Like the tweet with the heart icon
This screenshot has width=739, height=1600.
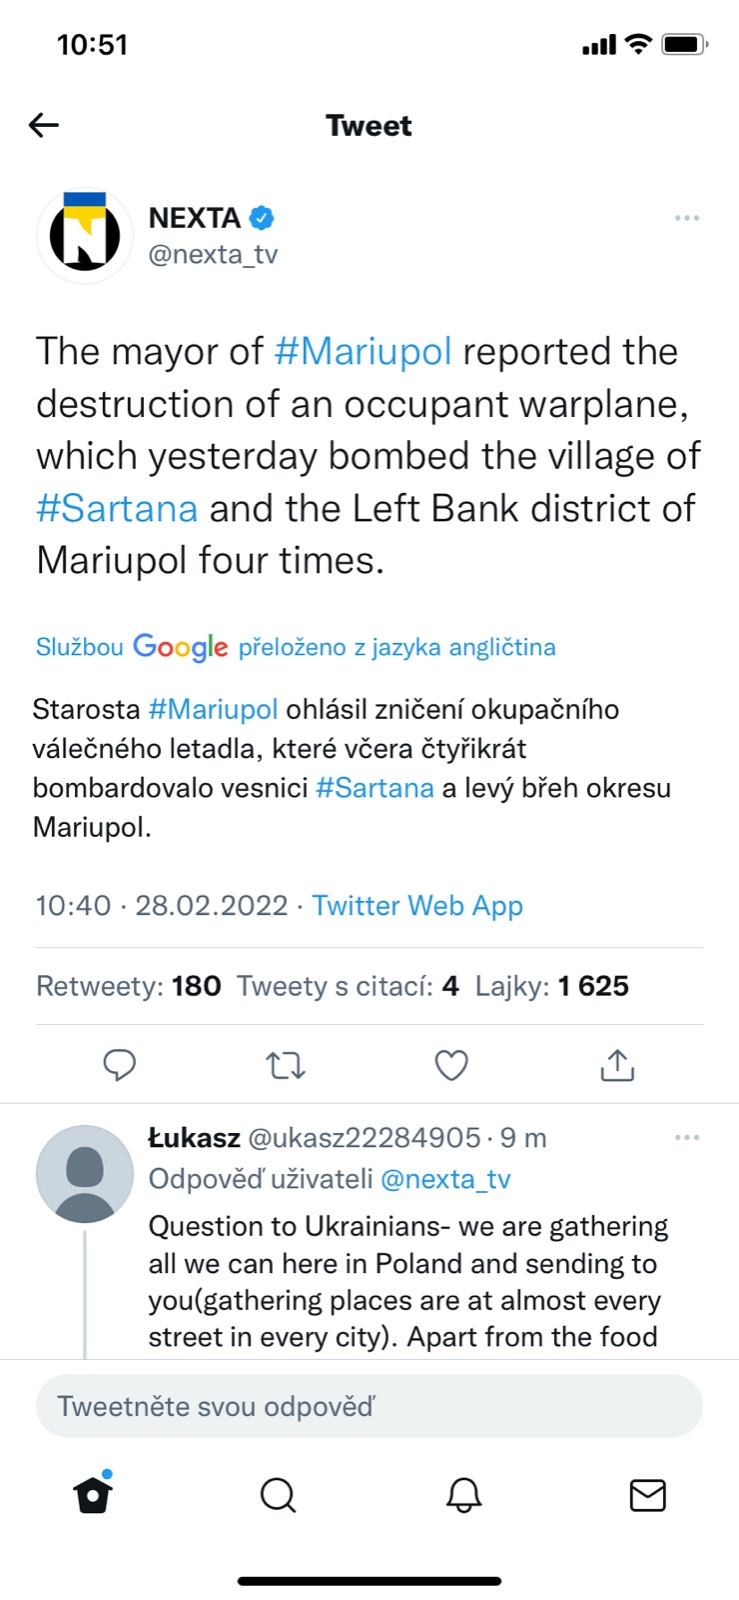[x=451, y=1065]
